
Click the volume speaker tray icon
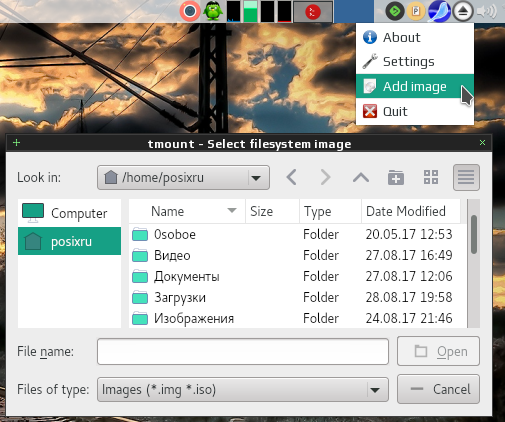(x=486, y=11)
